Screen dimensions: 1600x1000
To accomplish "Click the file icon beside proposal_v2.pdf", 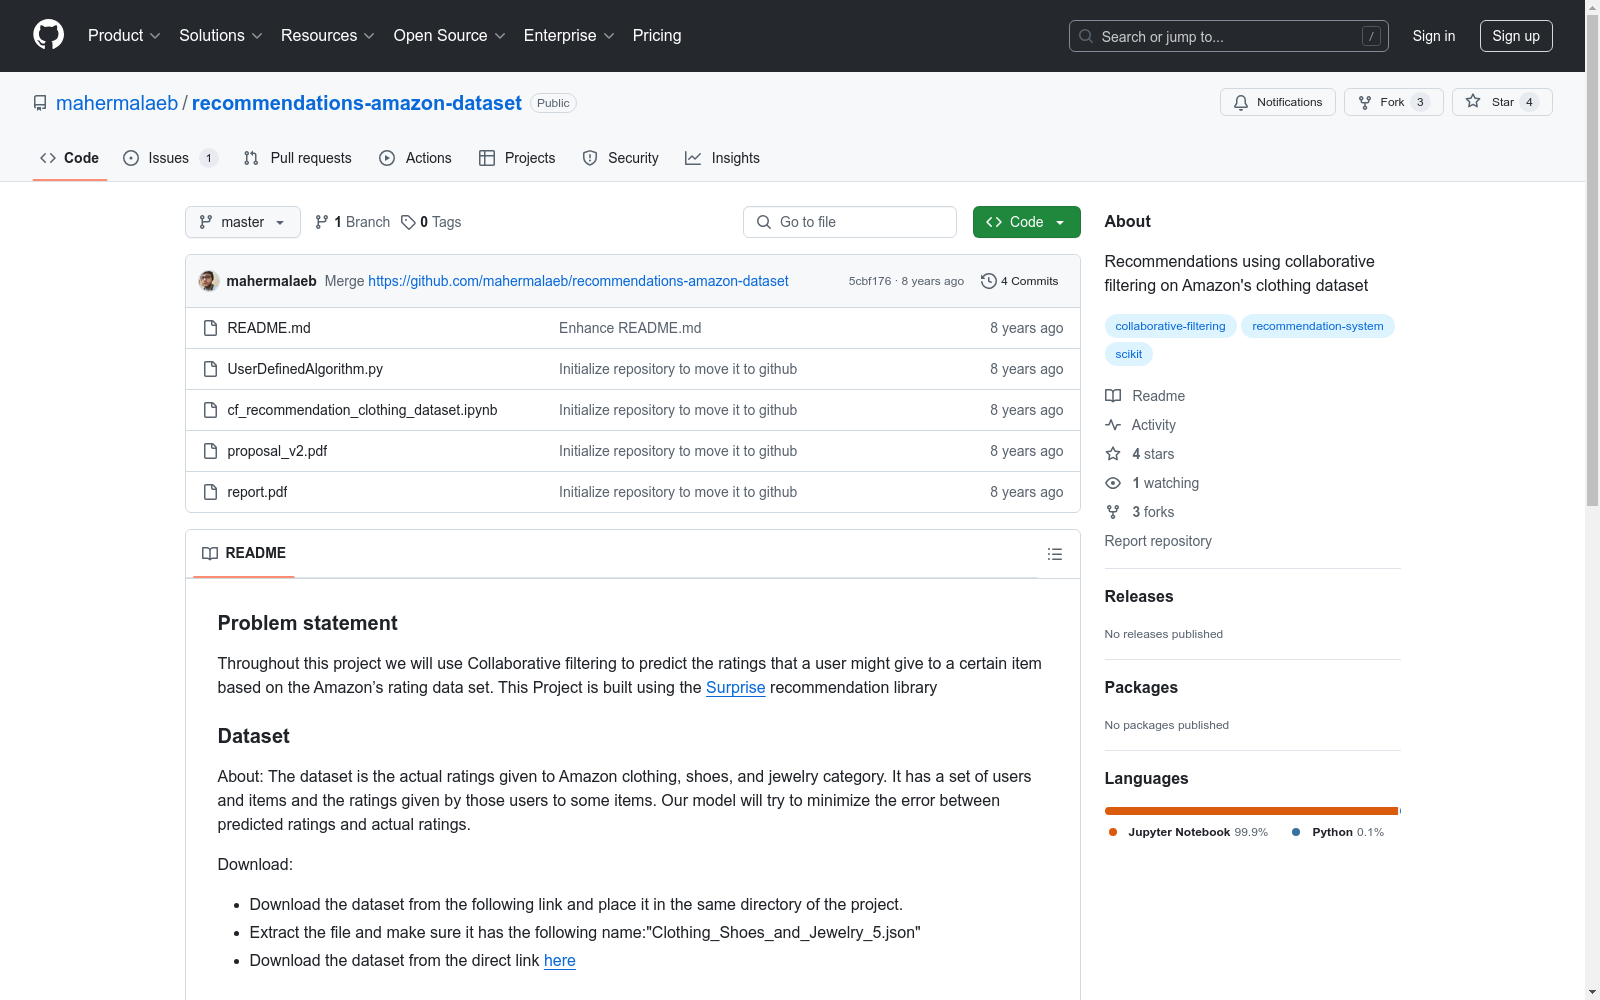I will [x=210, y=451].
